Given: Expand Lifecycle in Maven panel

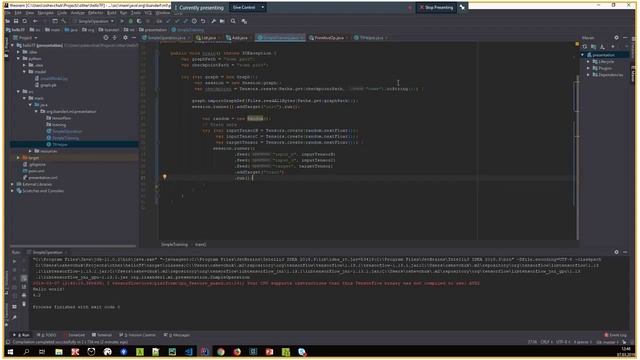Looking at the screenshot, I should coord(588,62).
